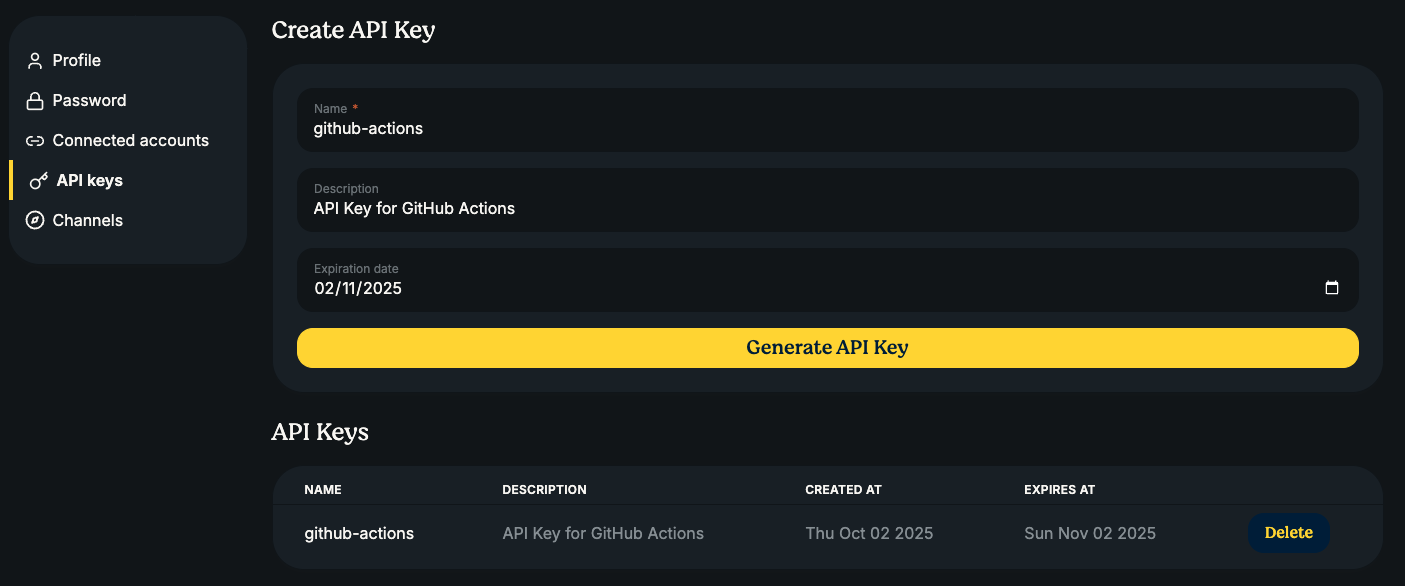Click the Connected accounts link icon
The height and width of the screenshot is (586, 1405).
(35, 141)
